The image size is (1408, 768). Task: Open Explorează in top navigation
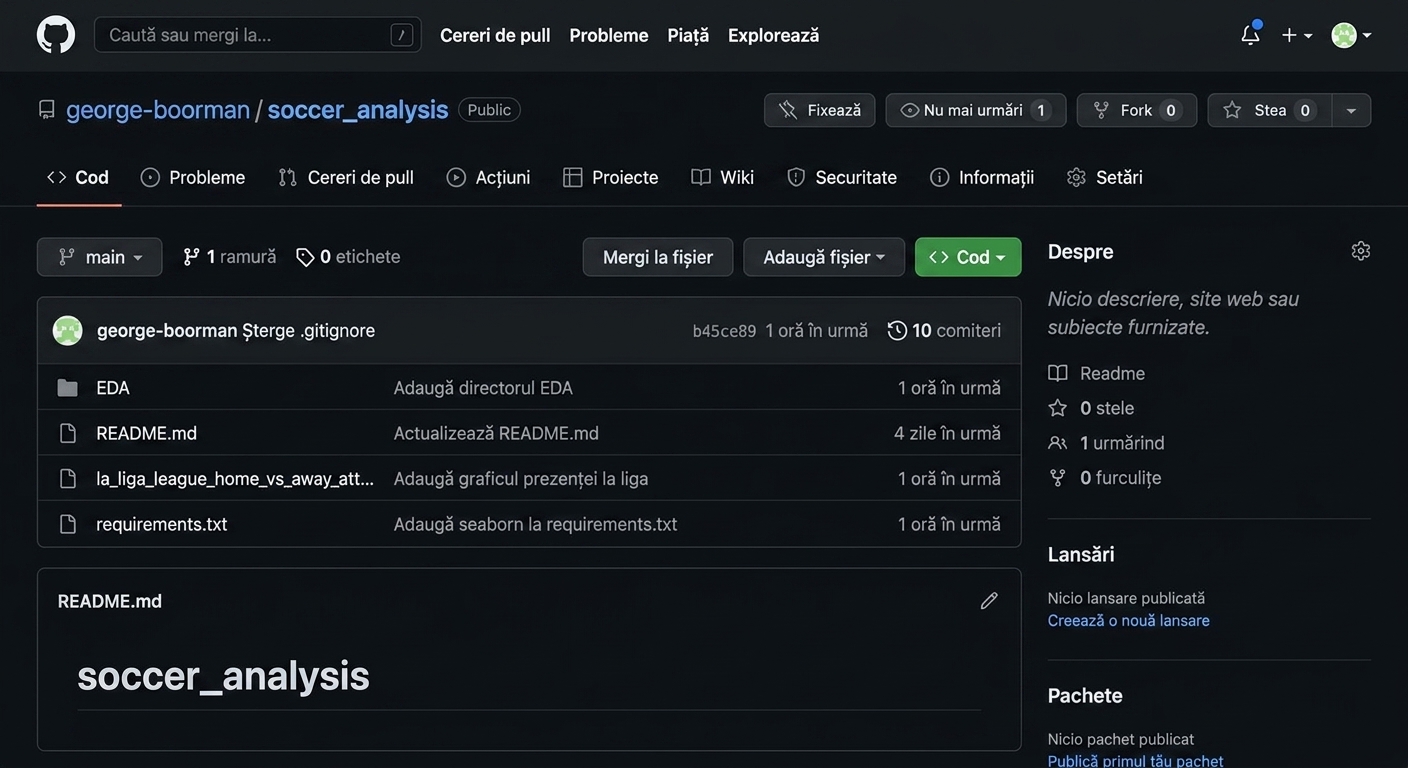pos(774,35)
